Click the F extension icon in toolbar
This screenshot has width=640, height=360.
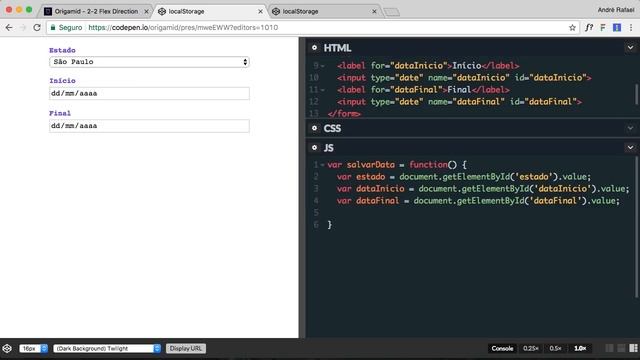click(603, 27)
